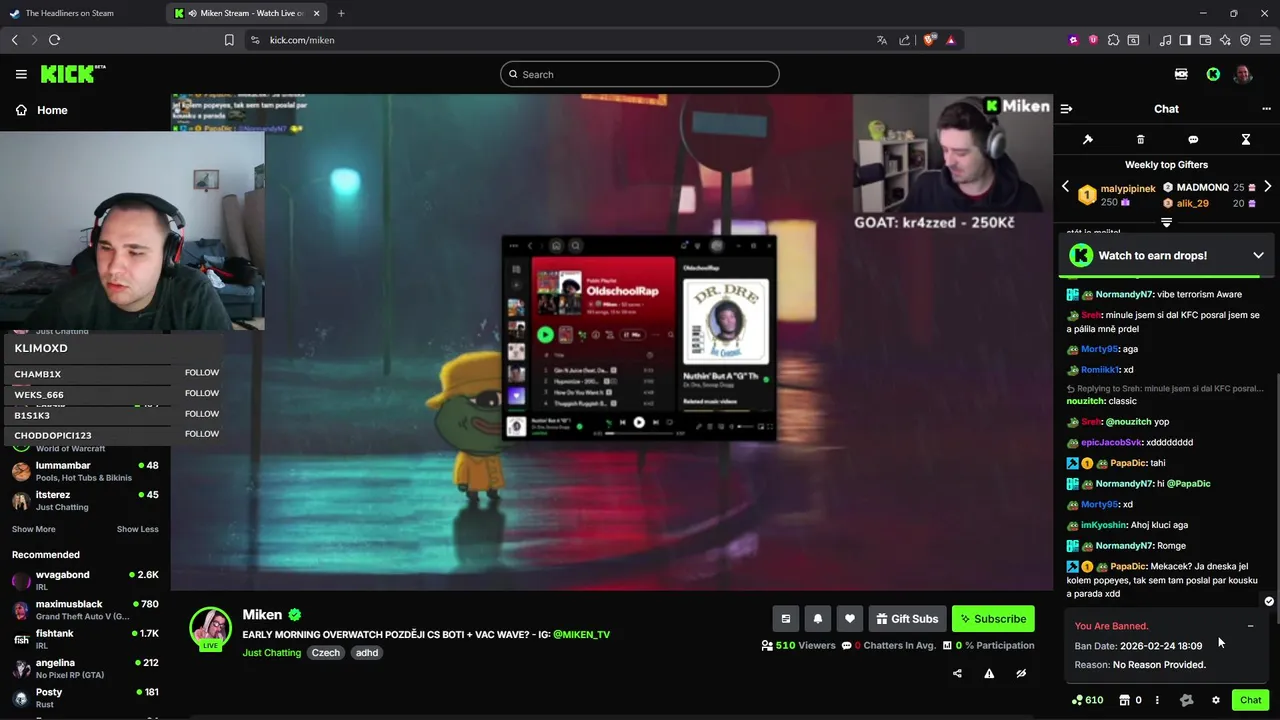Viewport: 1280px width, 720px height.
Task: Click the Gift Subs button
Action: (907, 619)
